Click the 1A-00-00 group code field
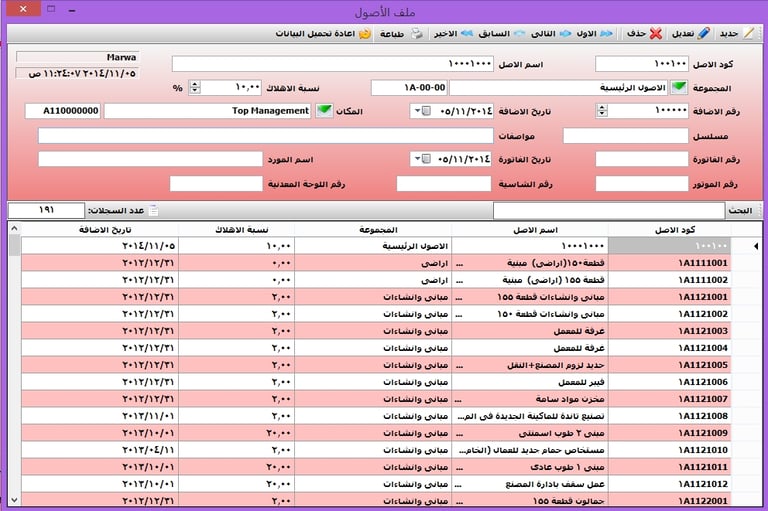This screenshot has height=511, width=768. pyautogui.click(x=409, y=88)
